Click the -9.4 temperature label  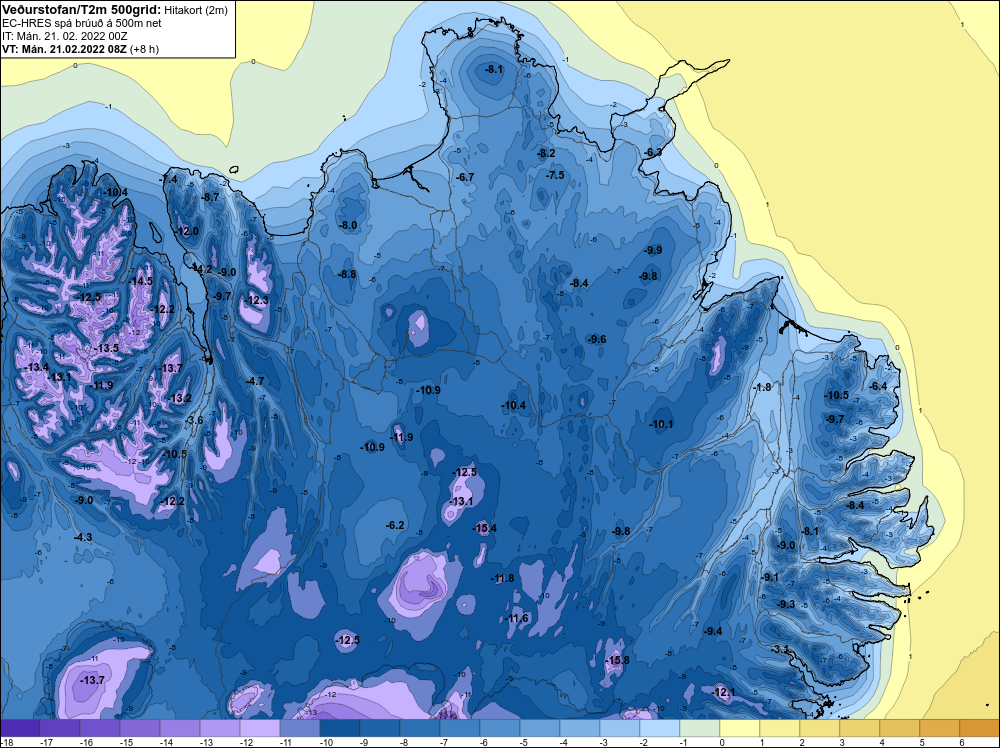click(x=713, y=631)
